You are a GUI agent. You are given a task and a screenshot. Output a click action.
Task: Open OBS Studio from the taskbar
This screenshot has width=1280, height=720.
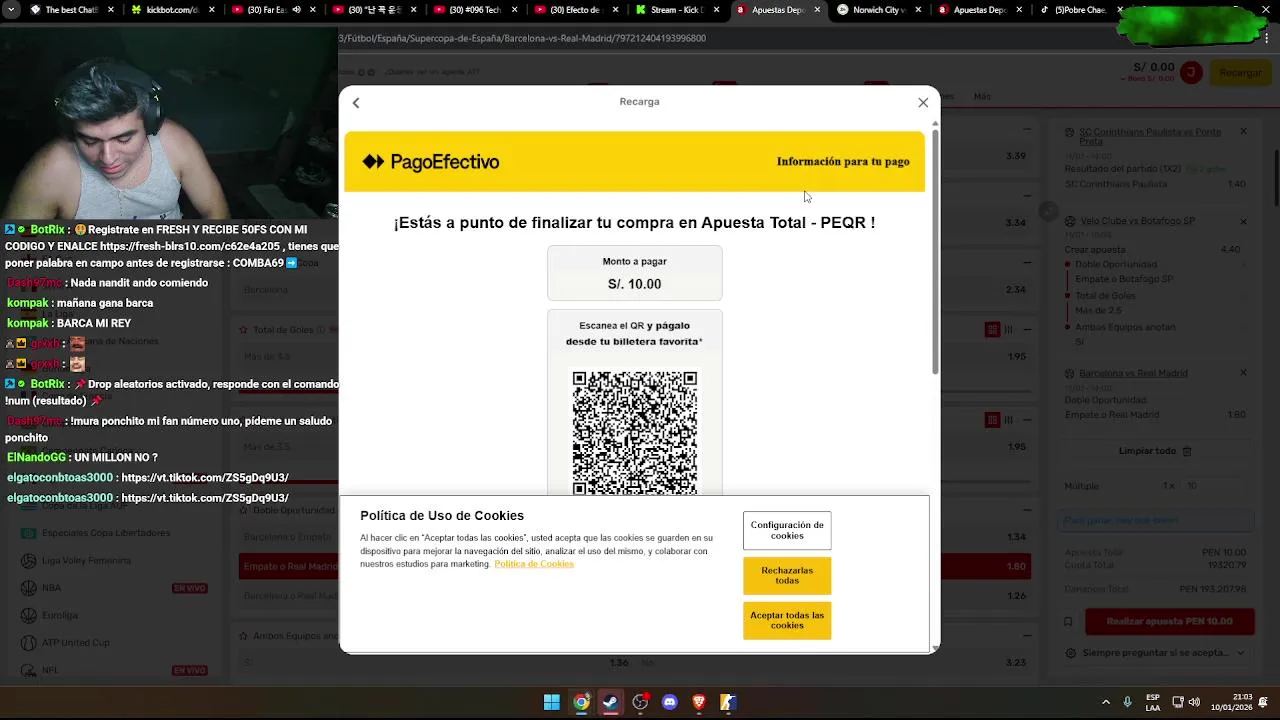pos(640,702)
